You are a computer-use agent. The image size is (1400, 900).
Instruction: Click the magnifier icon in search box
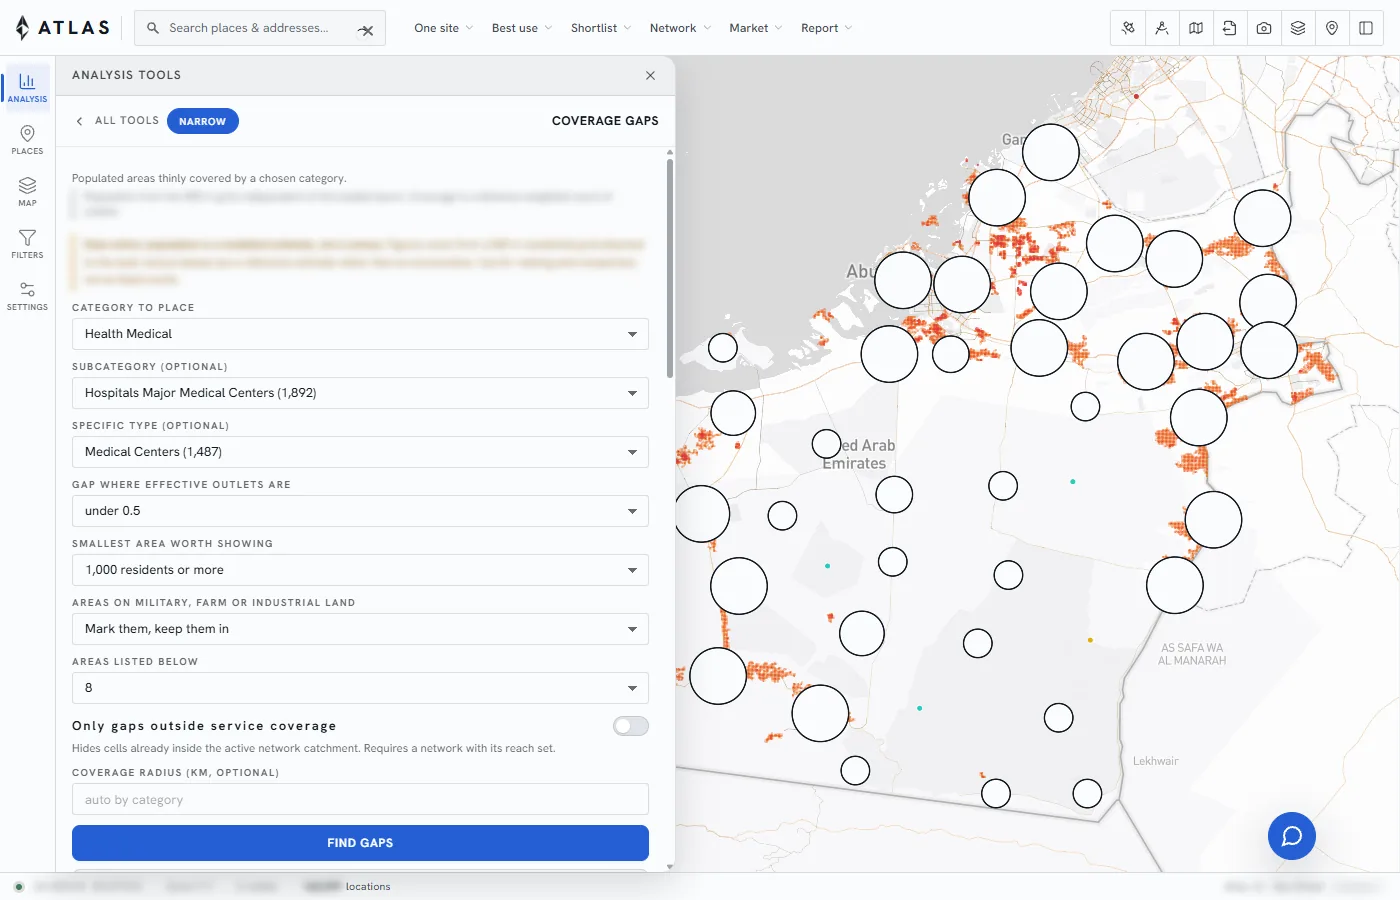[x=153, y=28]
